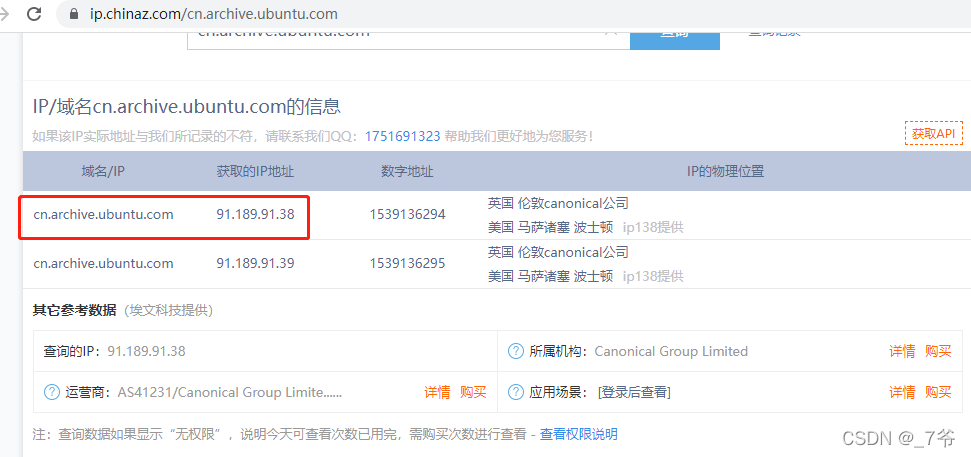Click 英国 伦敦canonical公司 in the 1539136294 row

click(x=558, y=202)
